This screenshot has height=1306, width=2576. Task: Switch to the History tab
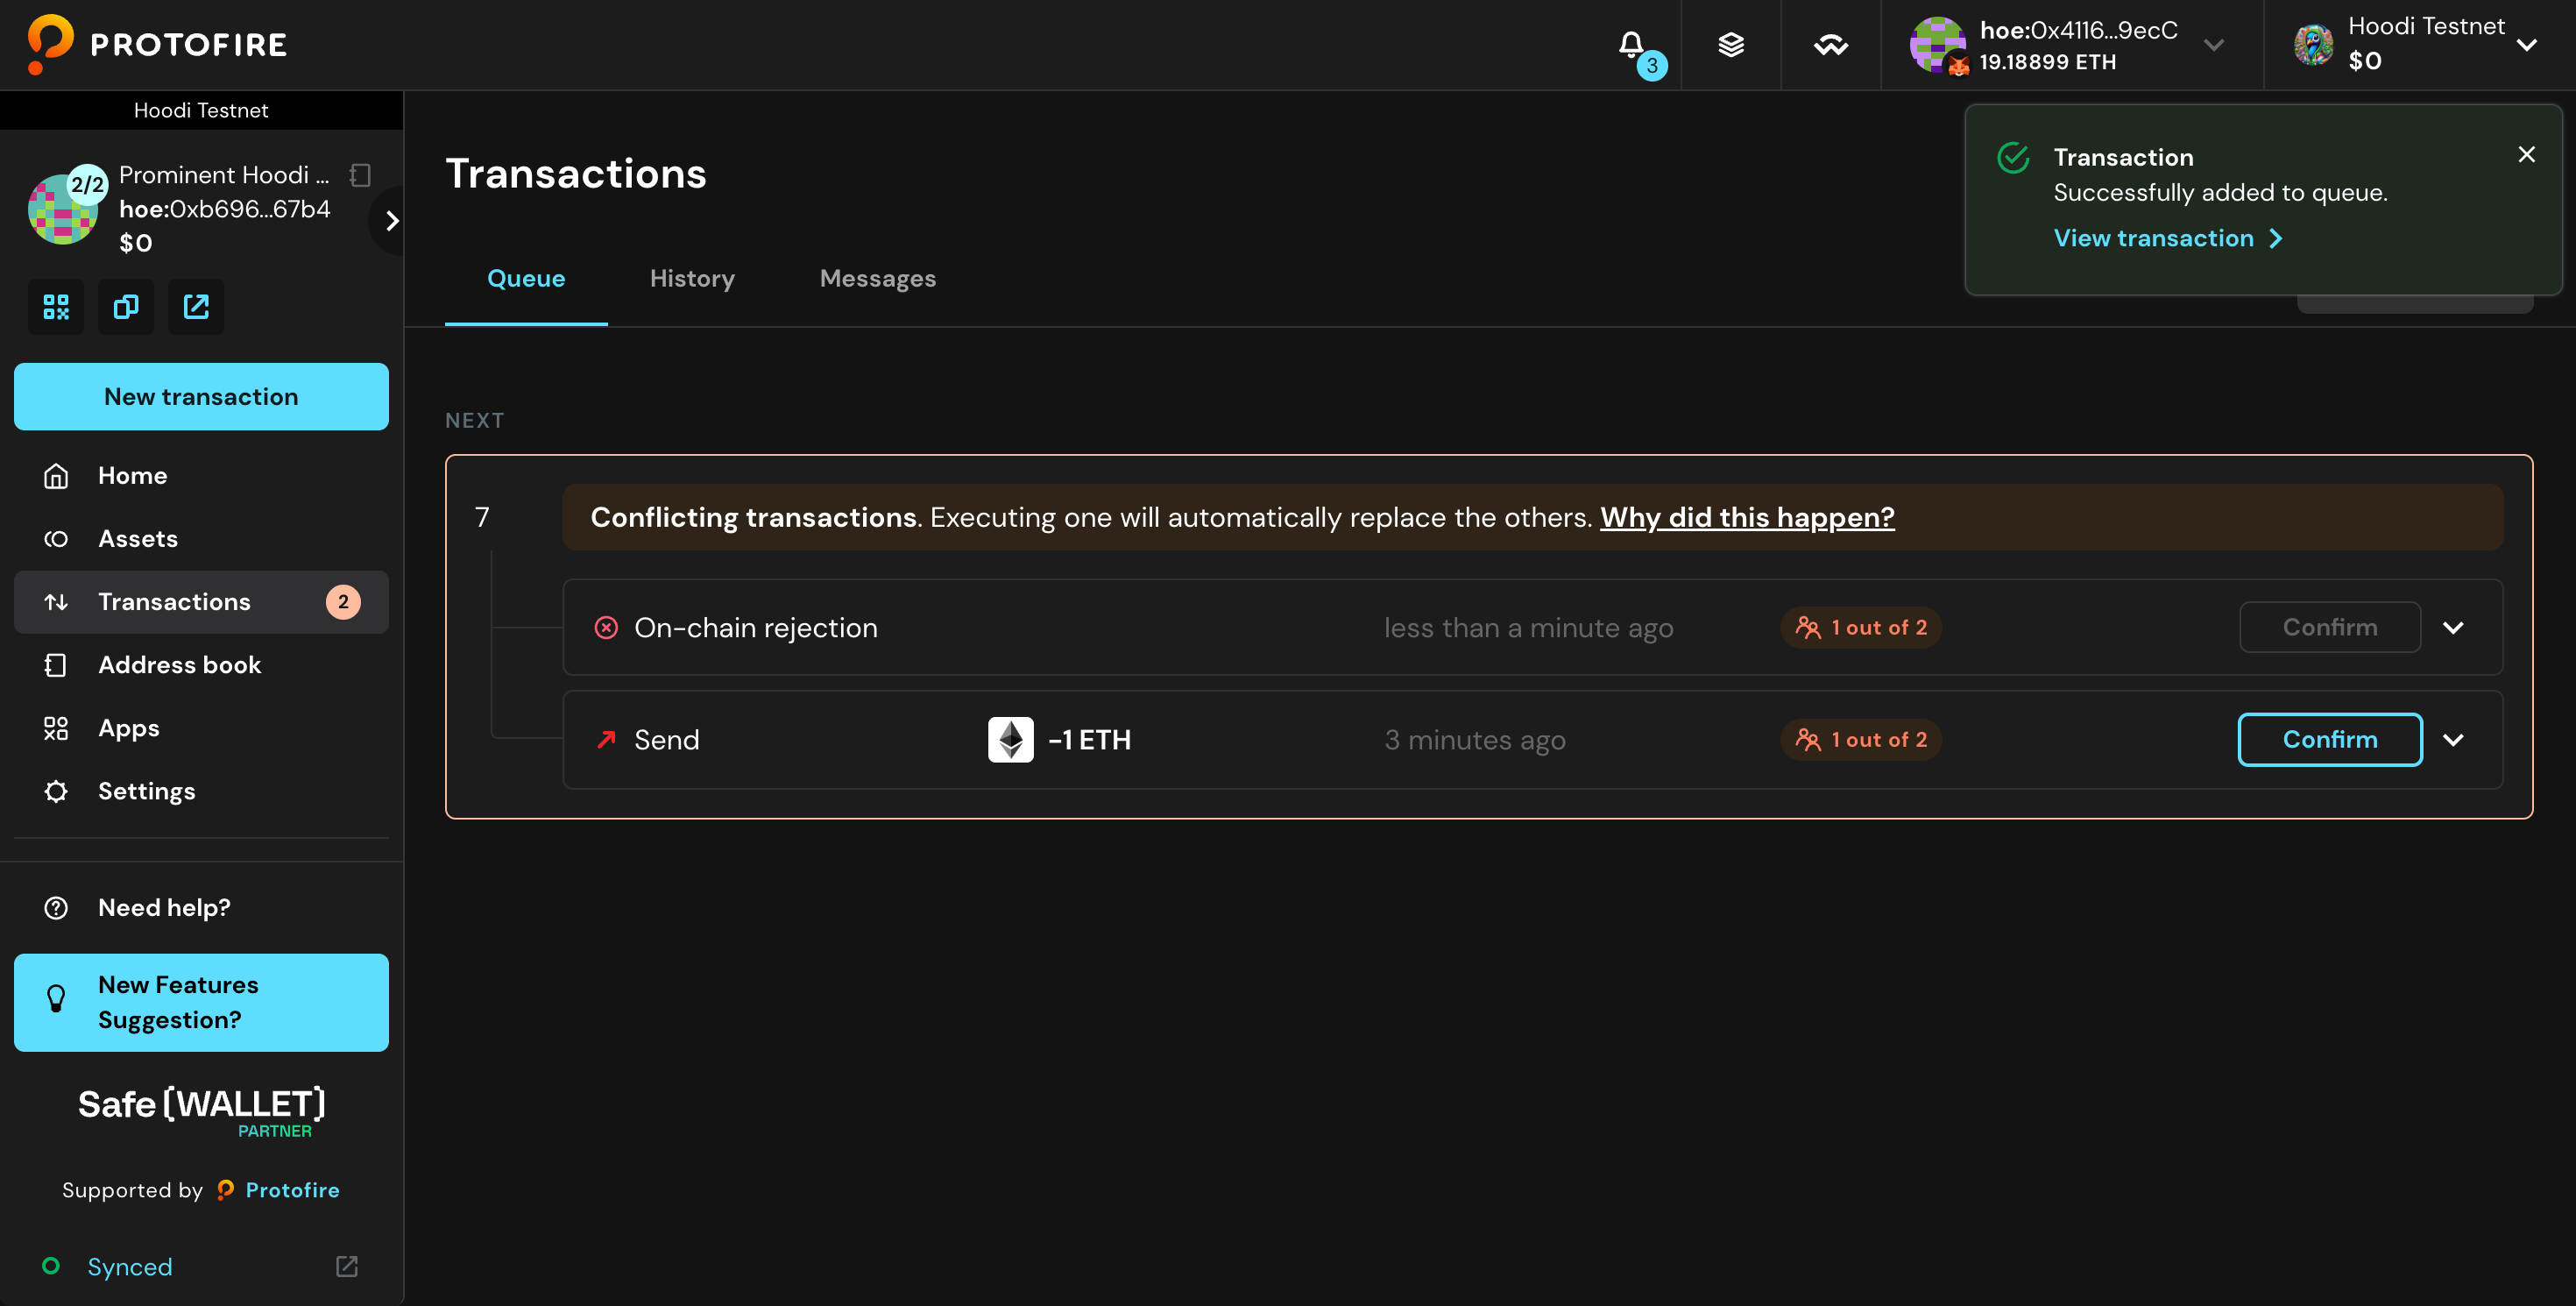(692, 278)
